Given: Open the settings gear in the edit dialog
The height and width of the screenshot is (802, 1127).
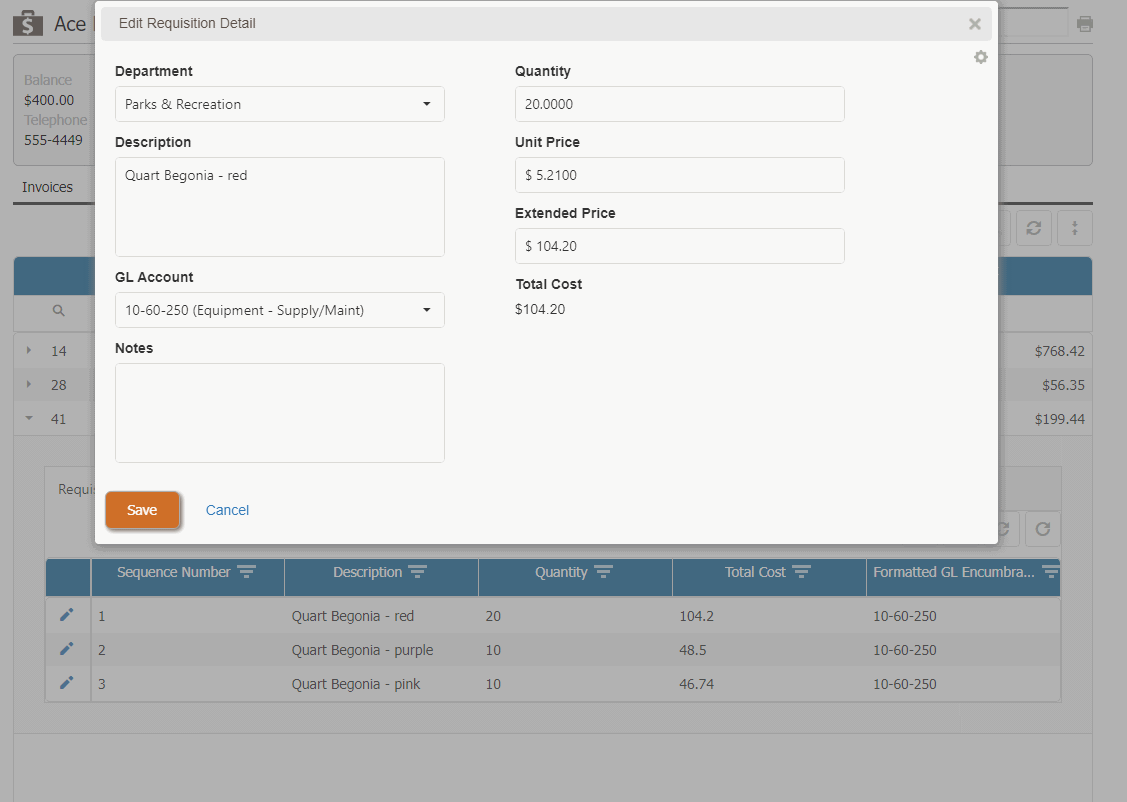Looking at the screenshot, I should 981,57.
